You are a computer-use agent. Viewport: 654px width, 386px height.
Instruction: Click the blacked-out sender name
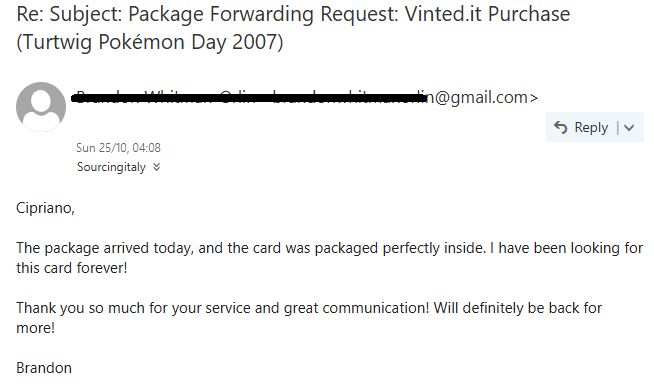[x=249, y=98]
